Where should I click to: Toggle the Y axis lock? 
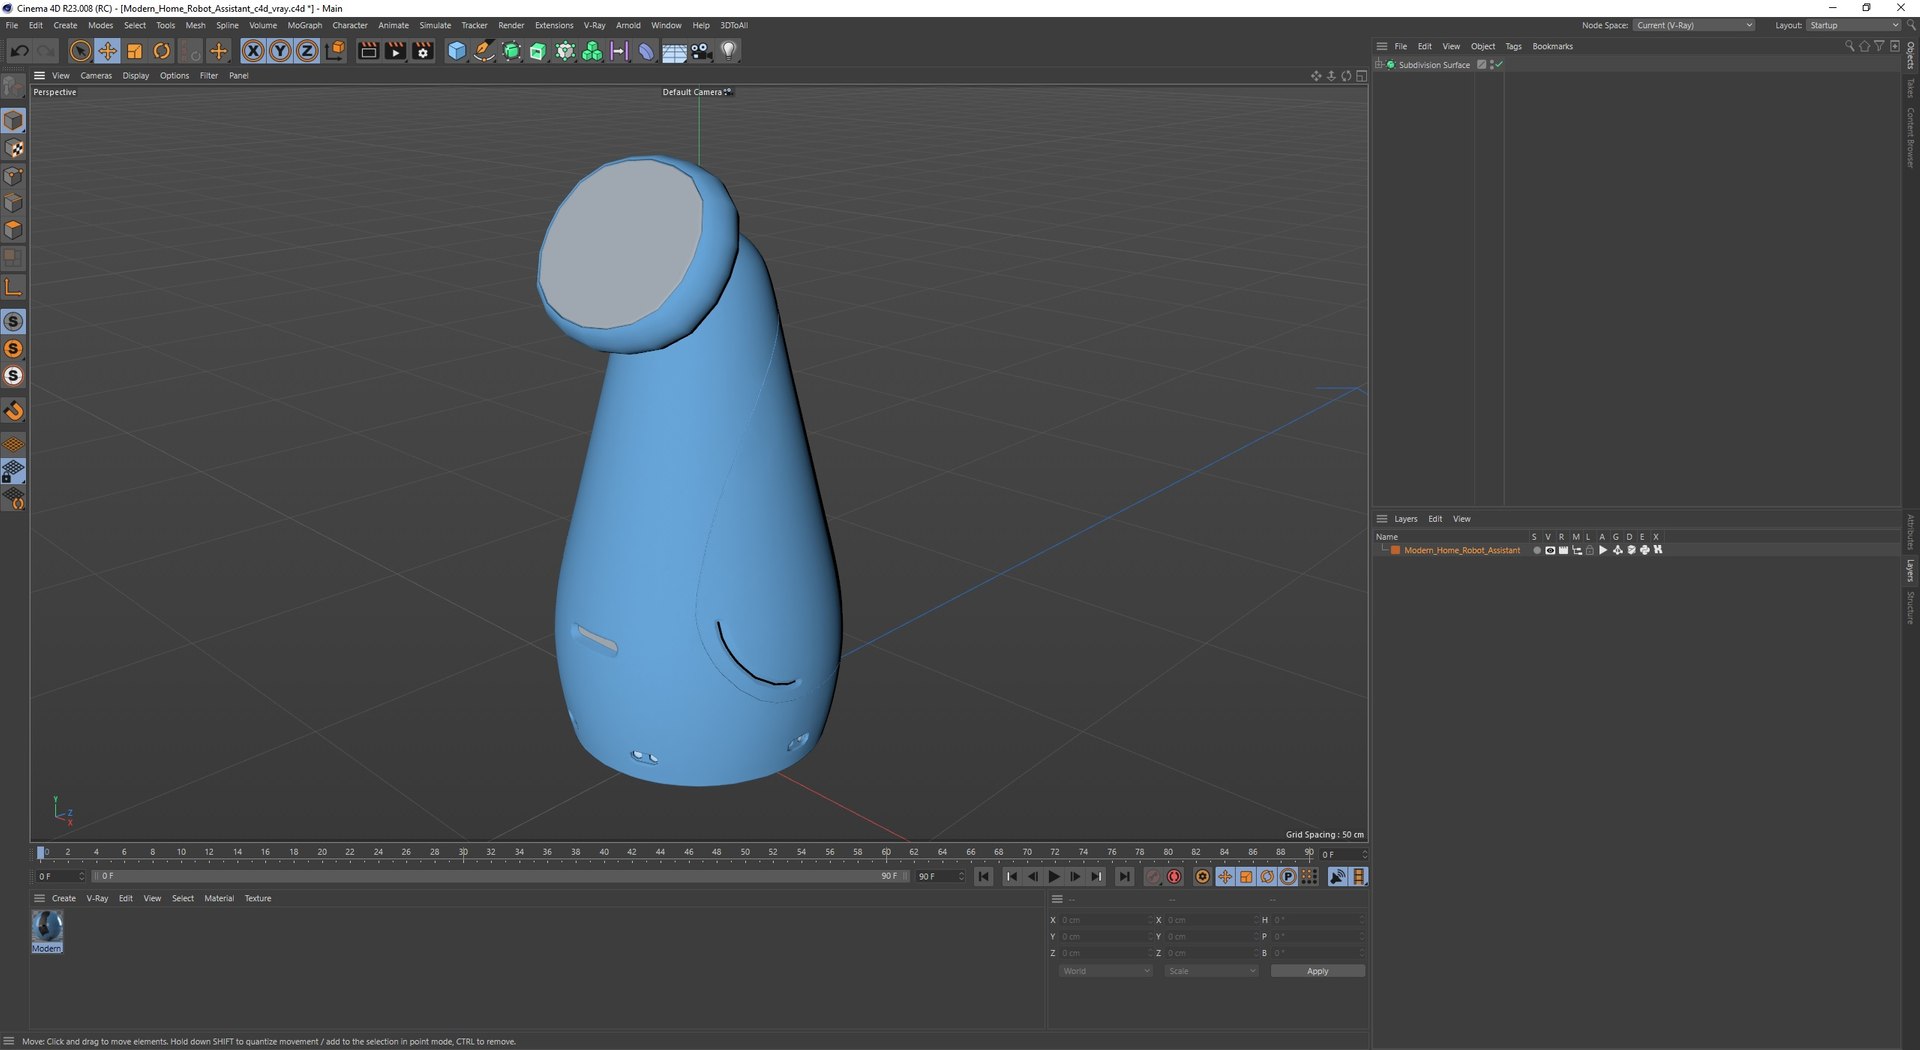(280, 51)
